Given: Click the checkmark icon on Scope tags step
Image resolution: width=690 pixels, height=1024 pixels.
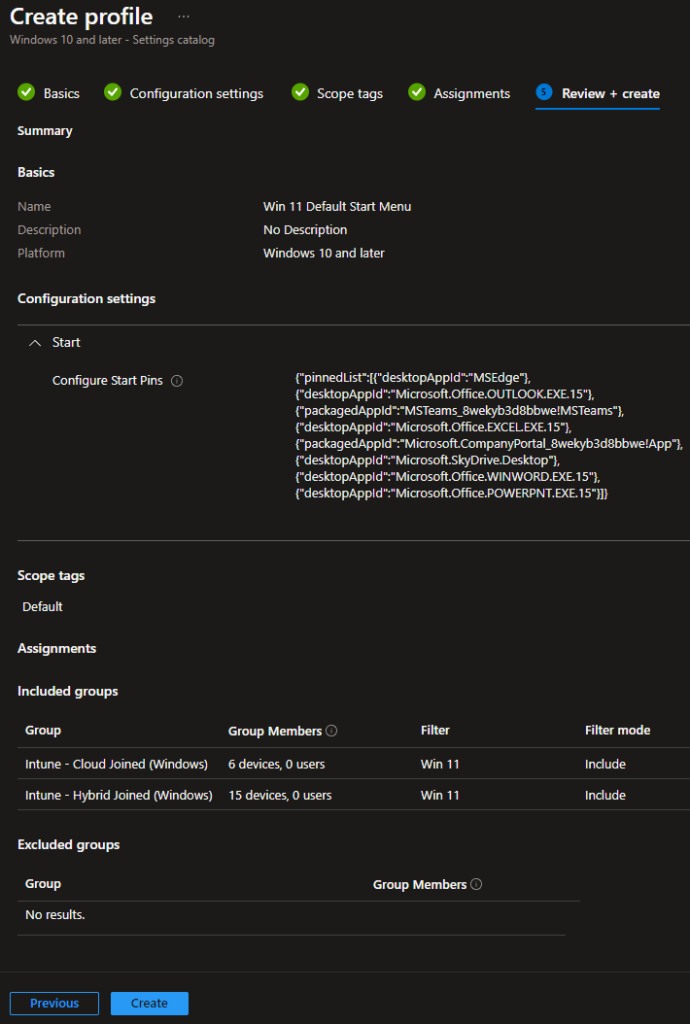Looking at the screenshot, I should [x=300, y=92].
